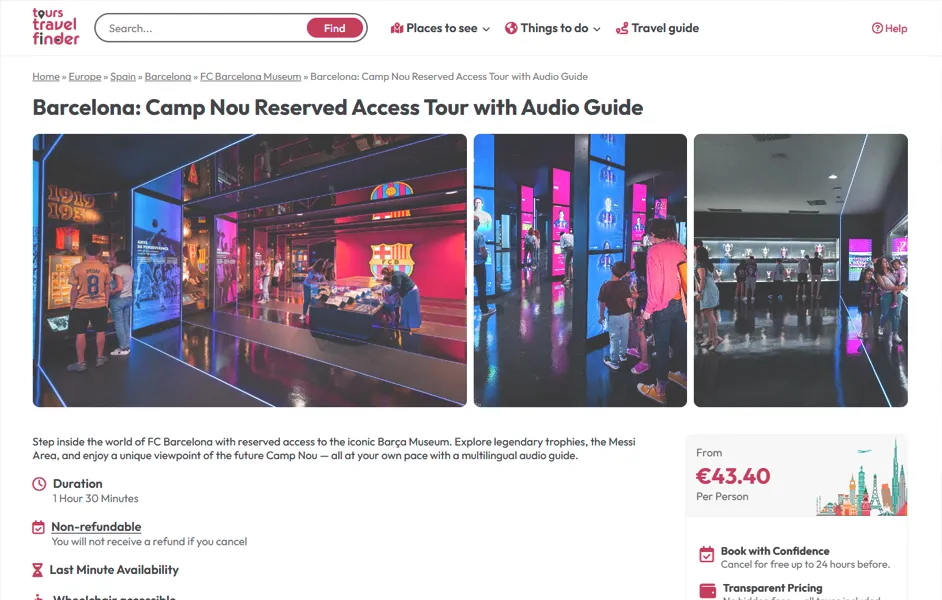Click the Non-refundable calendar icon
Image resolution: width=942 pixels, height=600 pixels.
38,527
